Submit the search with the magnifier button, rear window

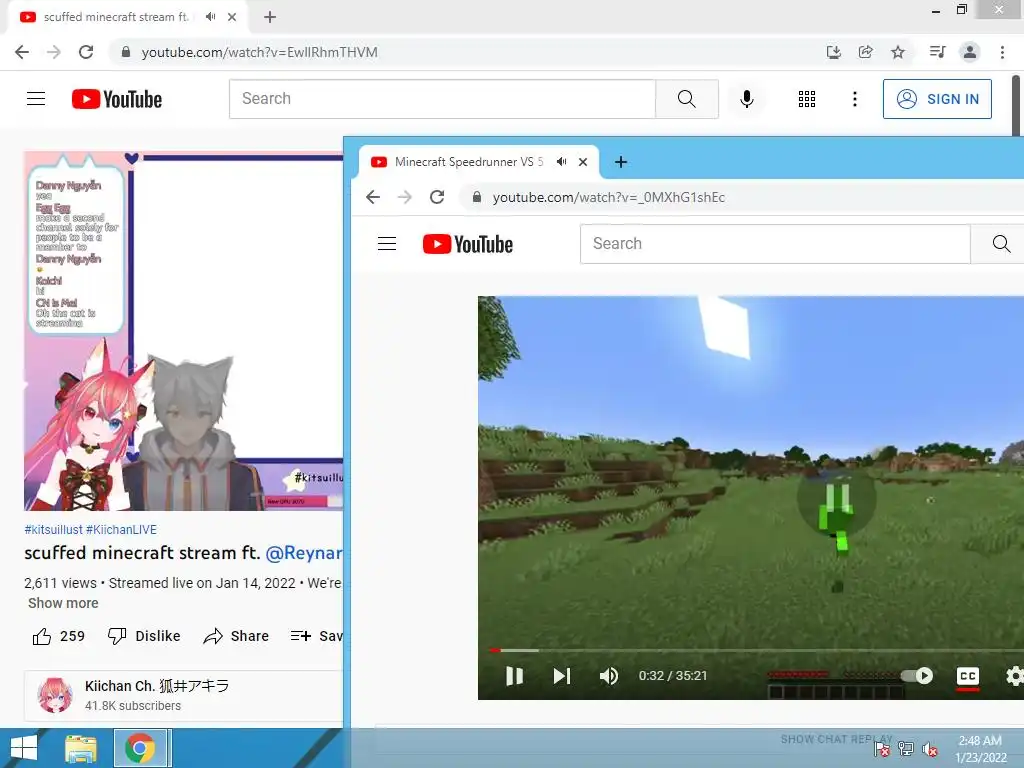tap(687, 99)
